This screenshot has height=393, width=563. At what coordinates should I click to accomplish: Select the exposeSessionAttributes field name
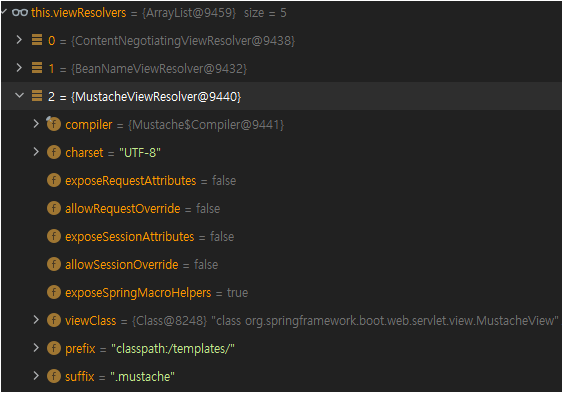(x=130, y=237)
